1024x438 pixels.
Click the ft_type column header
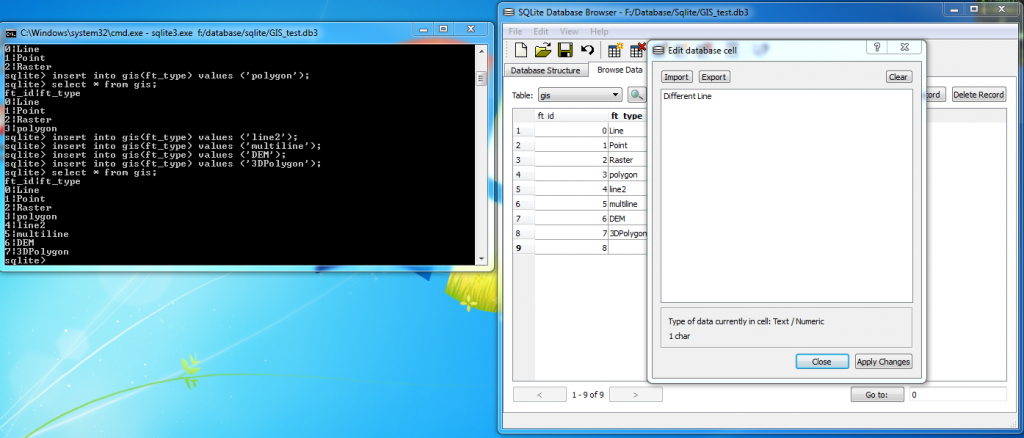coord(627,116)
